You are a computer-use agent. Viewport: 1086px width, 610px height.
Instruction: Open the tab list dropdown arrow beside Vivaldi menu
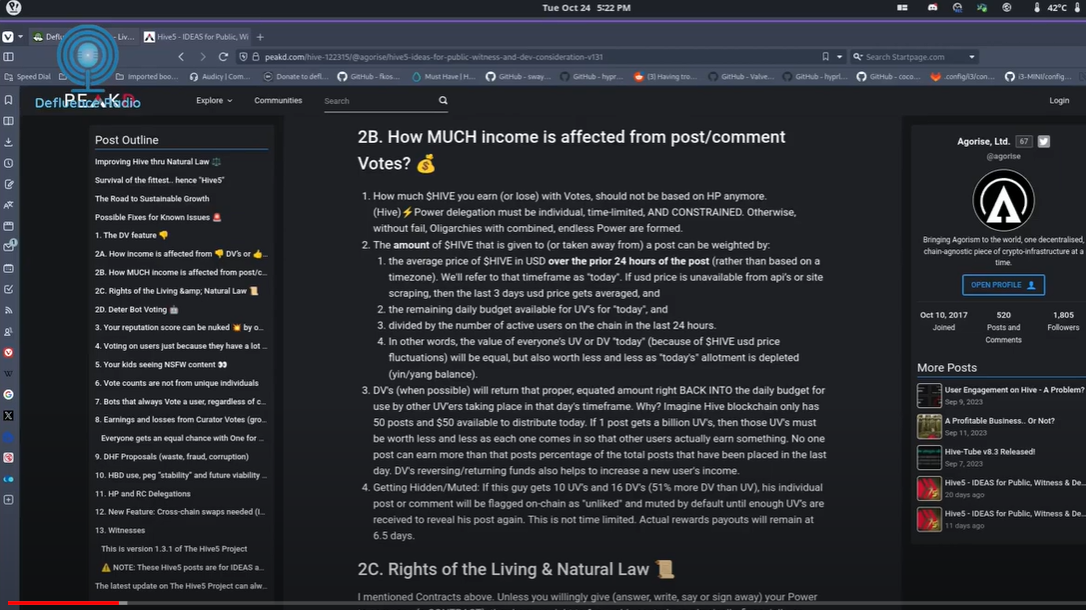(x=20, y=37)
